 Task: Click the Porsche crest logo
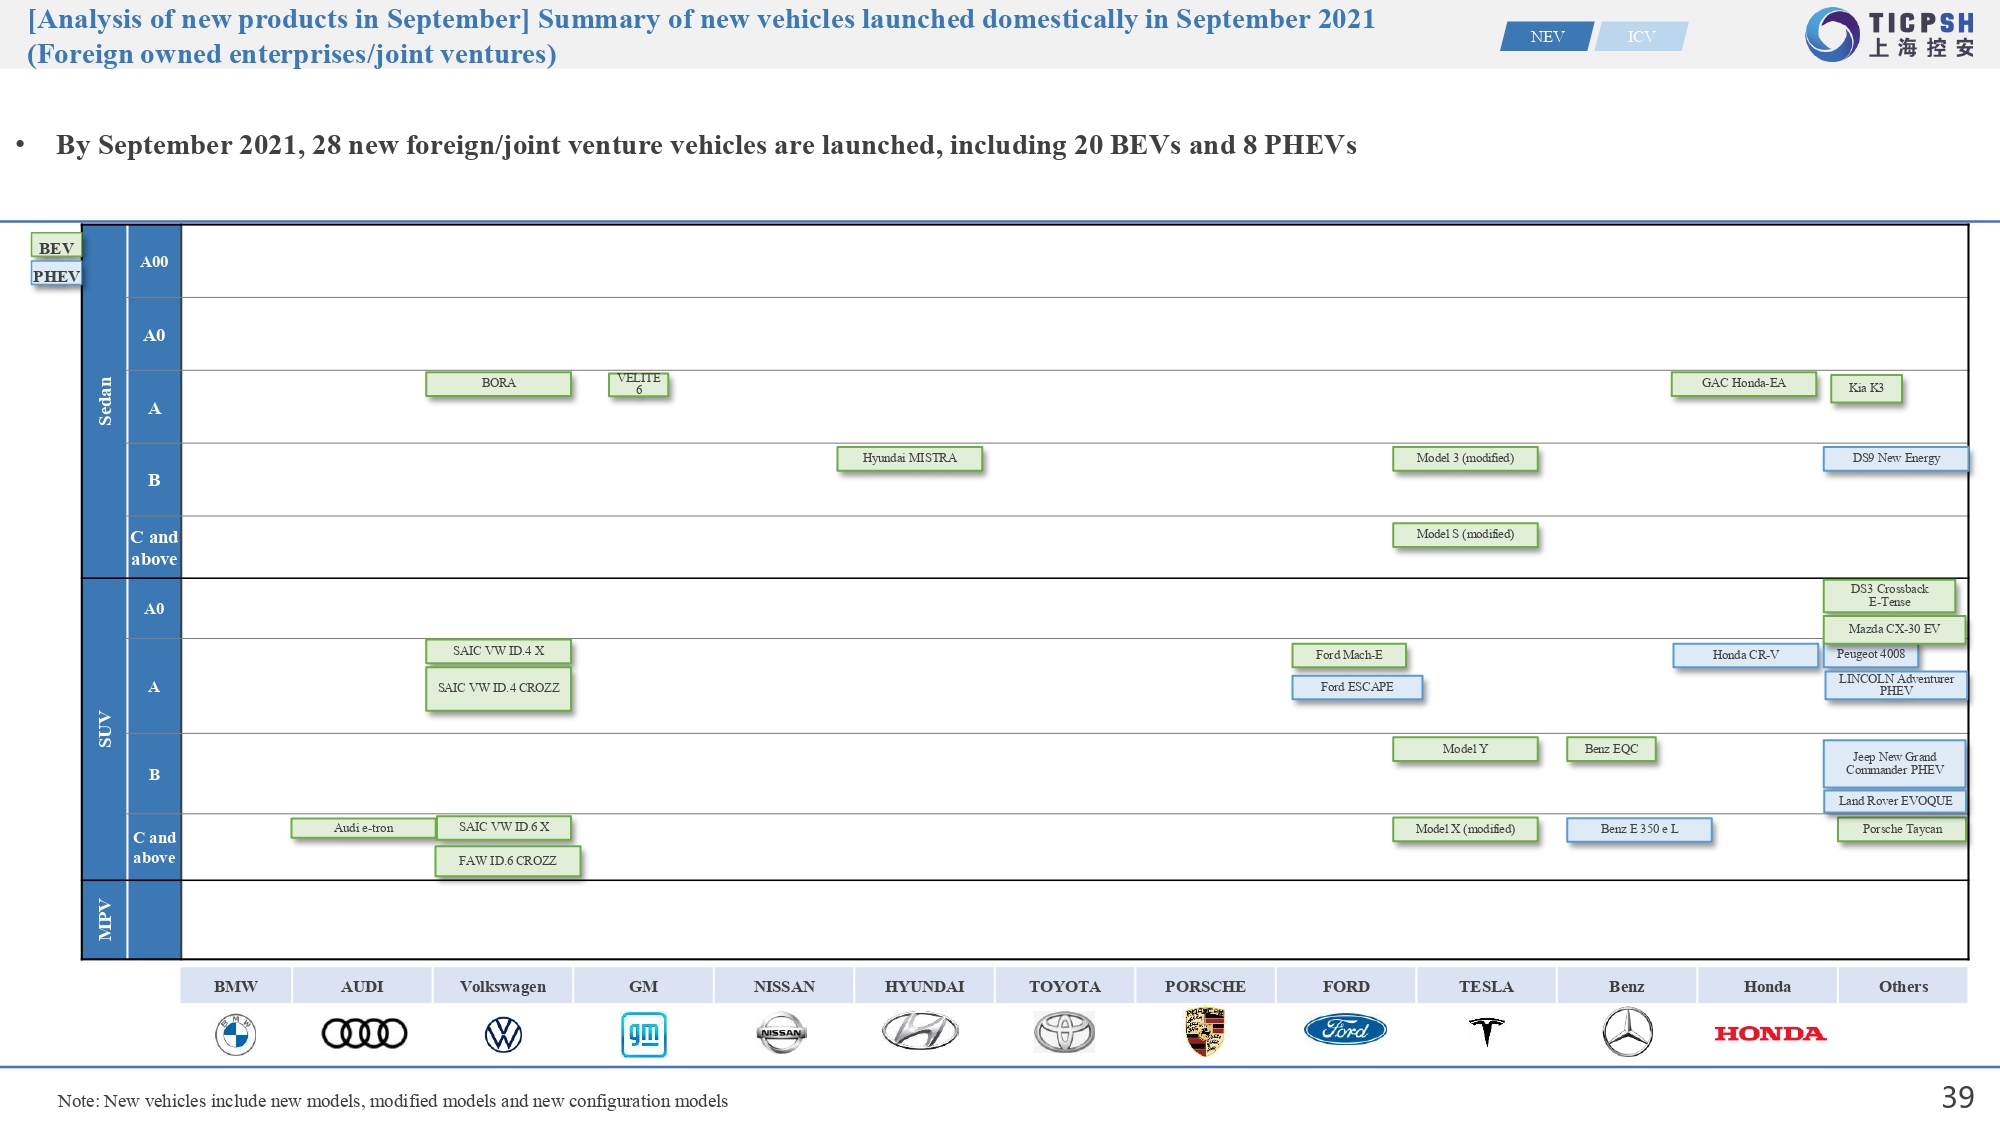pyautogui.click(x=1205, y=1032)
